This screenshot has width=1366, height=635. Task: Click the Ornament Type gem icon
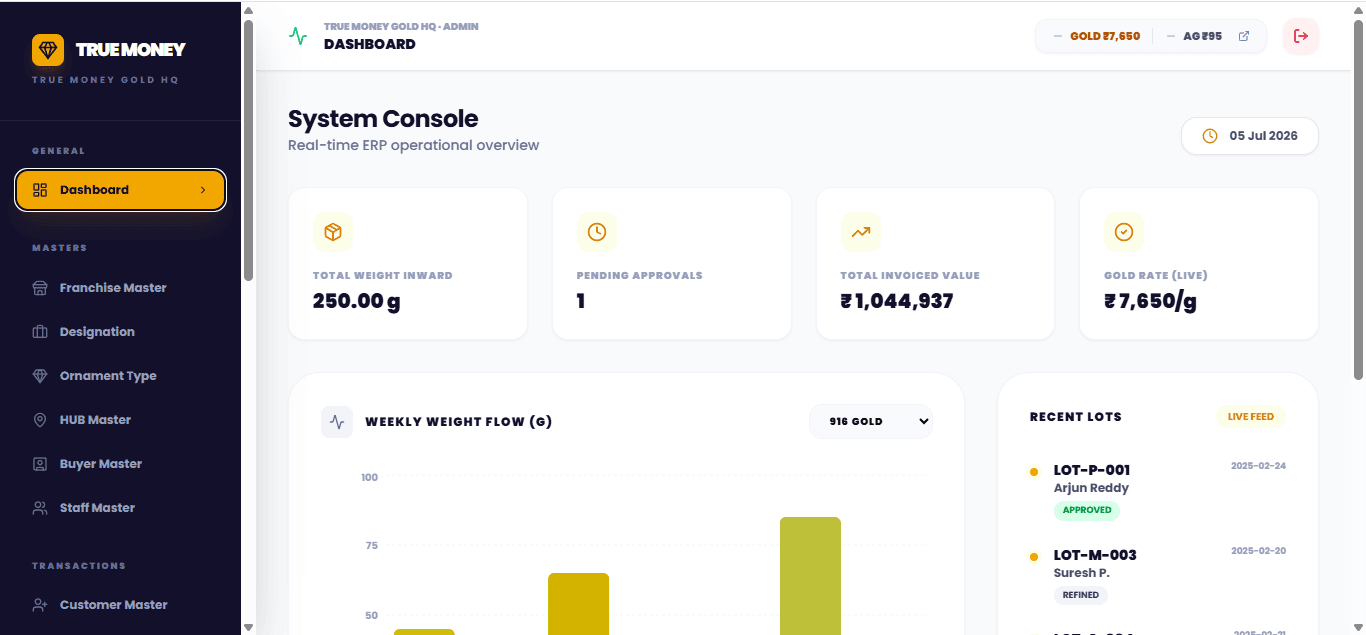[40, 376]
